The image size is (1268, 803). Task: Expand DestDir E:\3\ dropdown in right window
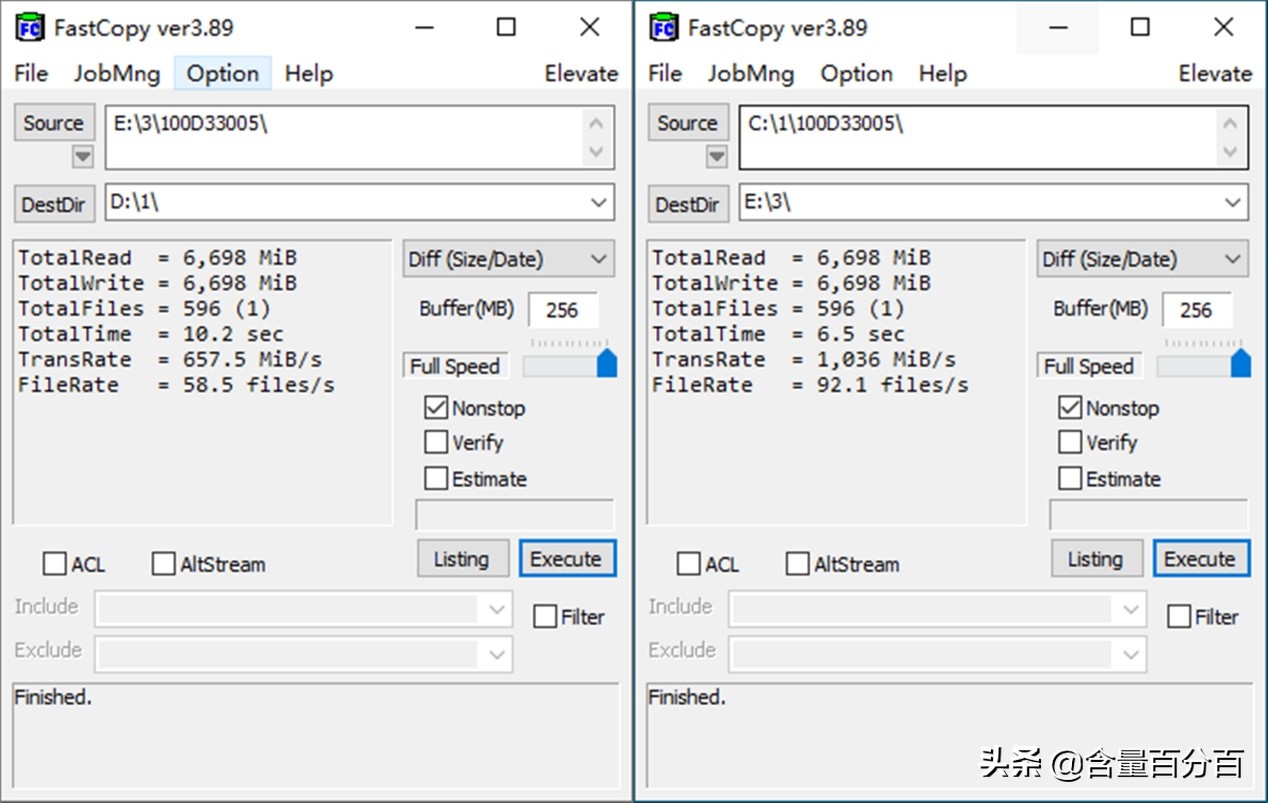[x=1233, y=203]
